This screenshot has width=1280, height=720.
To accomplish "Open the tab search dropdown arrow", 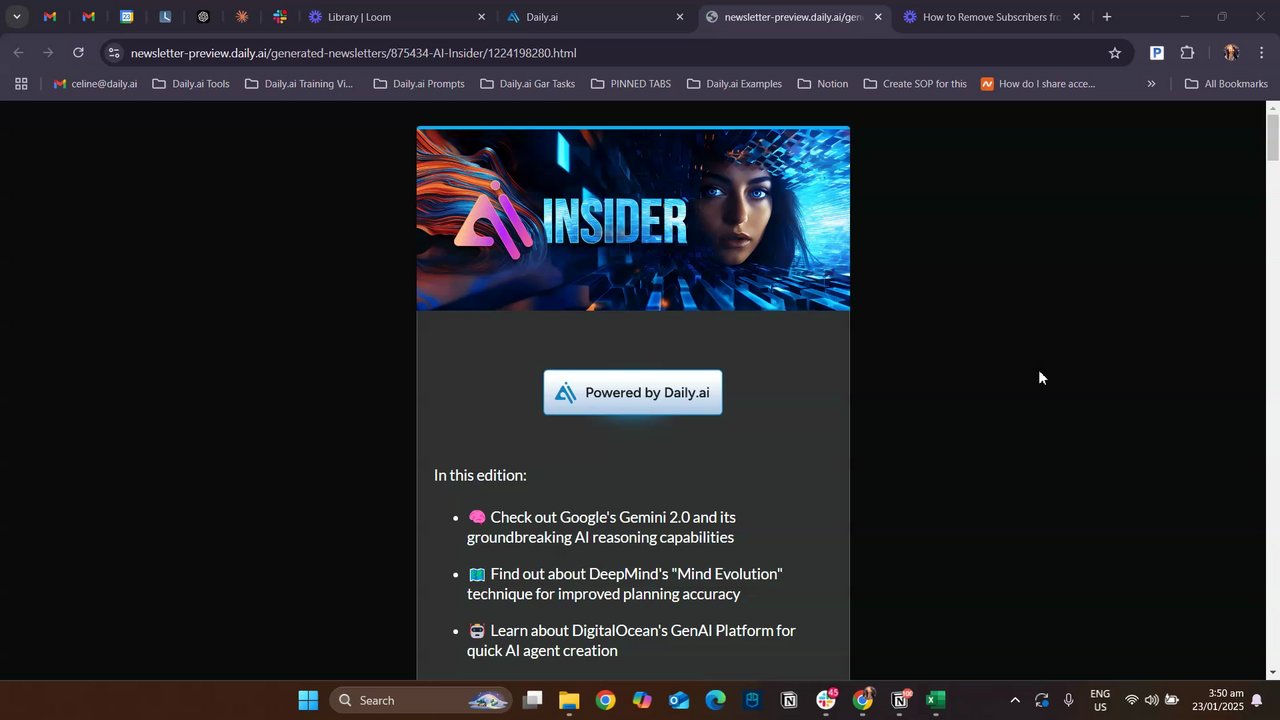I will tap(17, 17).
